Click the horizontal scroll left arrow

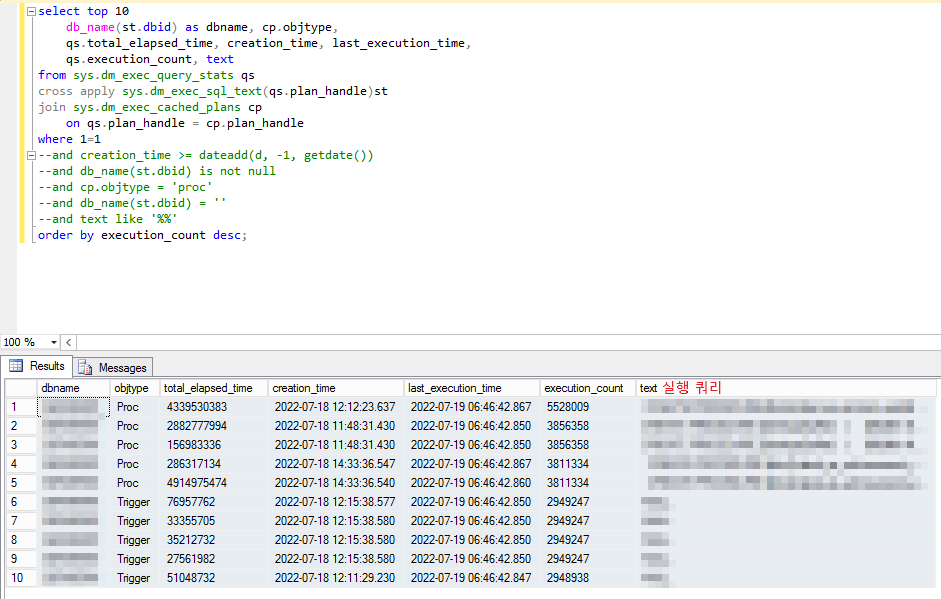[x=68, y=342]
